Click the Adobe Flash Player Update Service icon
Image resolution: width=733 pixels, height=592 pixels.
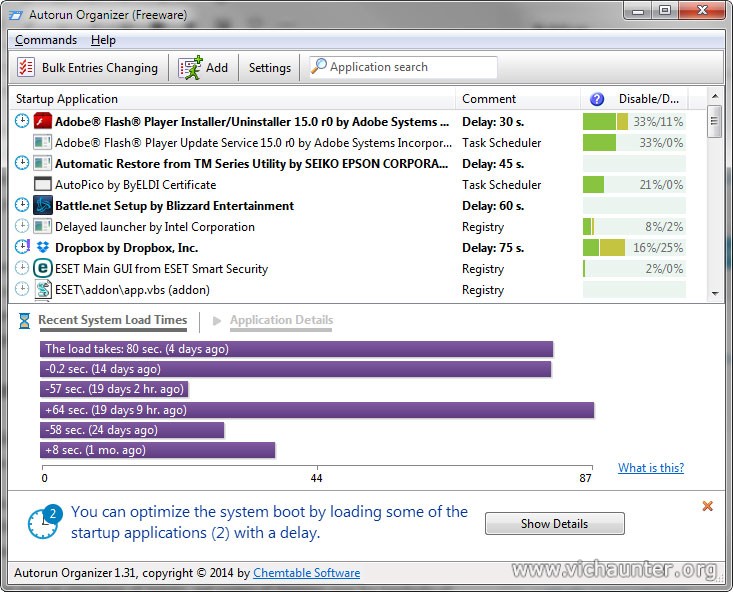click(x=43, y=142)
